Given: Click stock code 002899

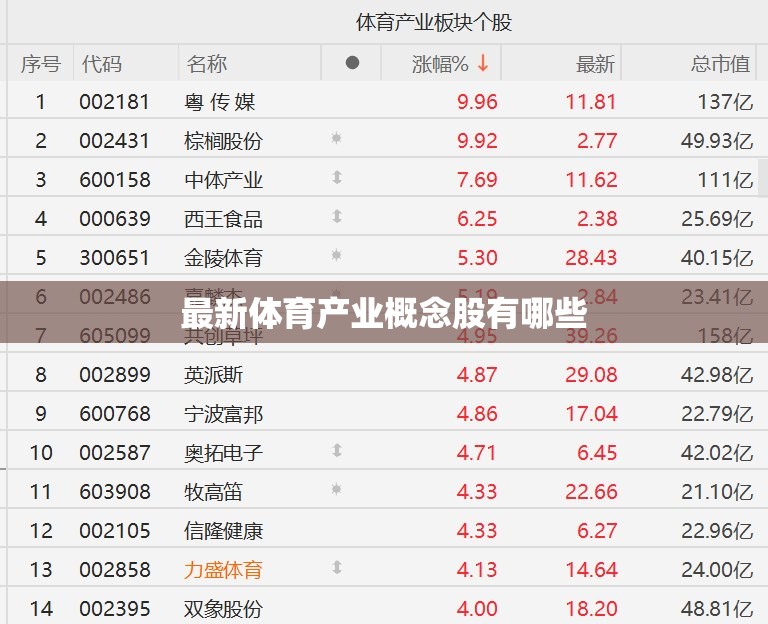Looking at the screenshot, I should point(115,375).
